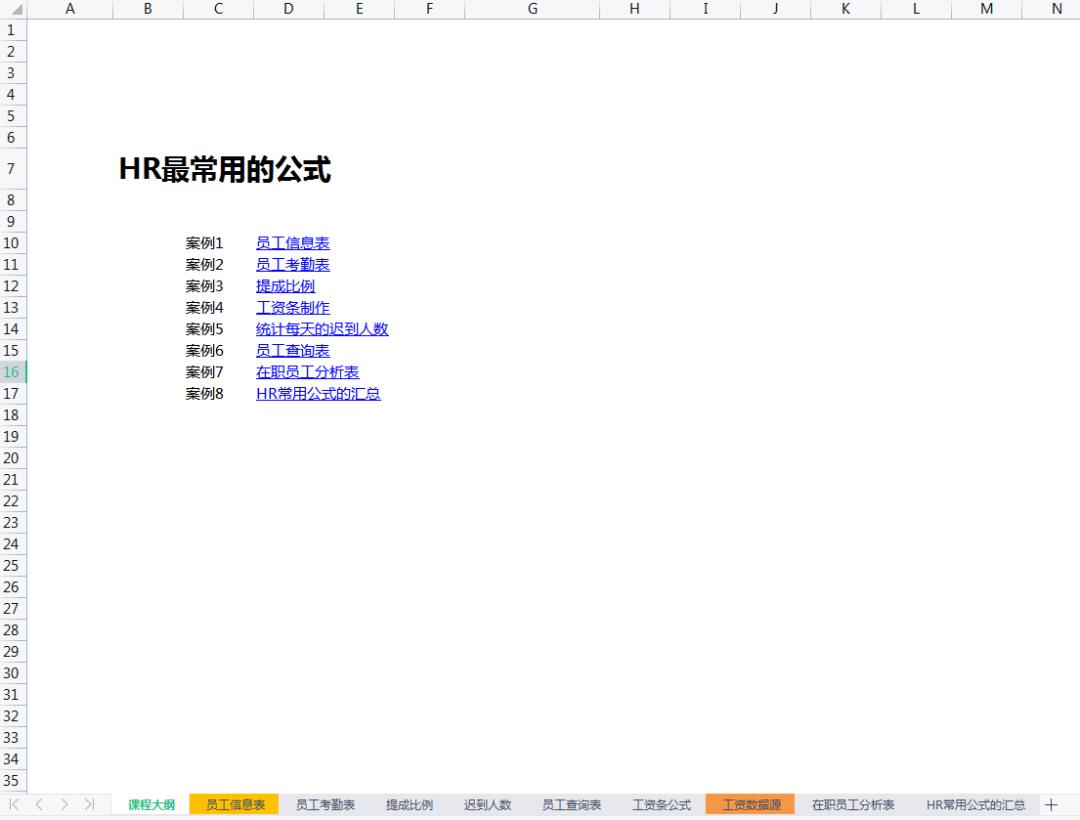1080x820 pixels.
Task: Click the 统计每天的迟到人数 hyperlink
Action: click(323, 329)
